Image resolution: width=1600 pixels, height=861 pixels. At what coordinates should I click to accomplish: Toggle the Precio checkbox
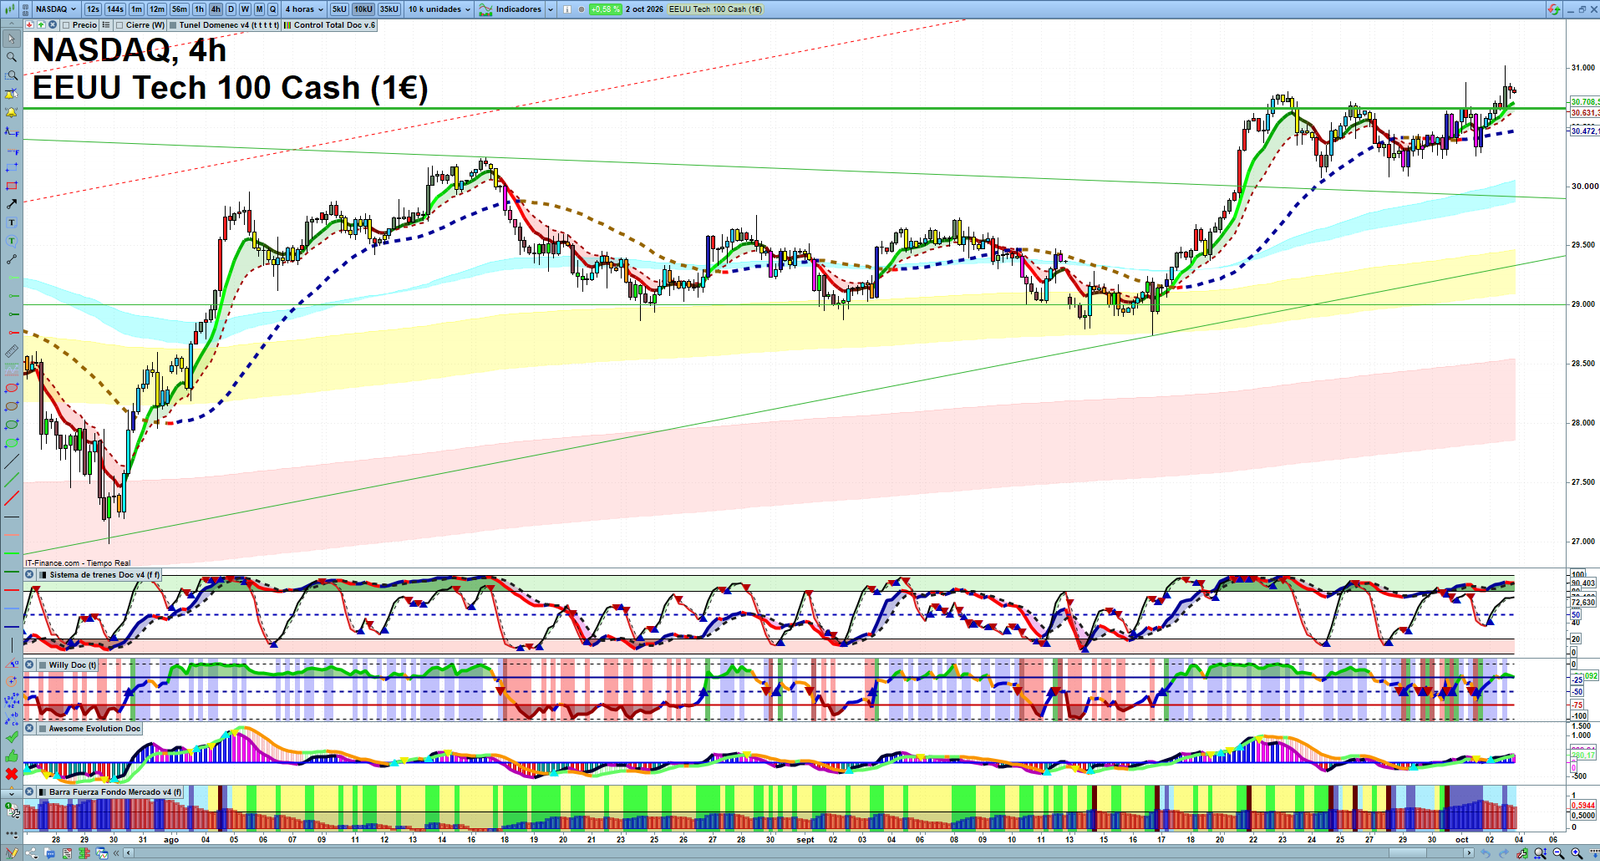67,25
